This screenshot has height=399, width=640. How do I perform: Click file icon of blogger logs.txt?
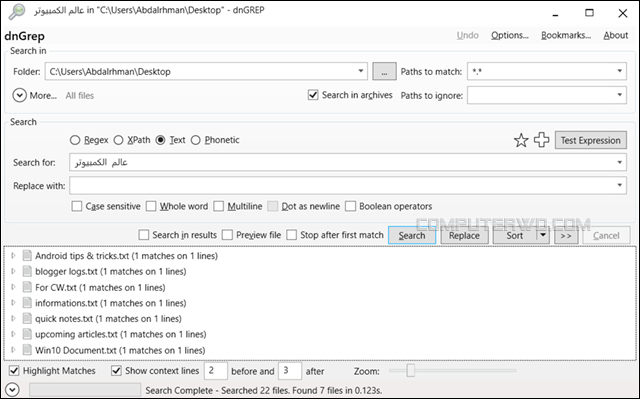tap(27, 271)
